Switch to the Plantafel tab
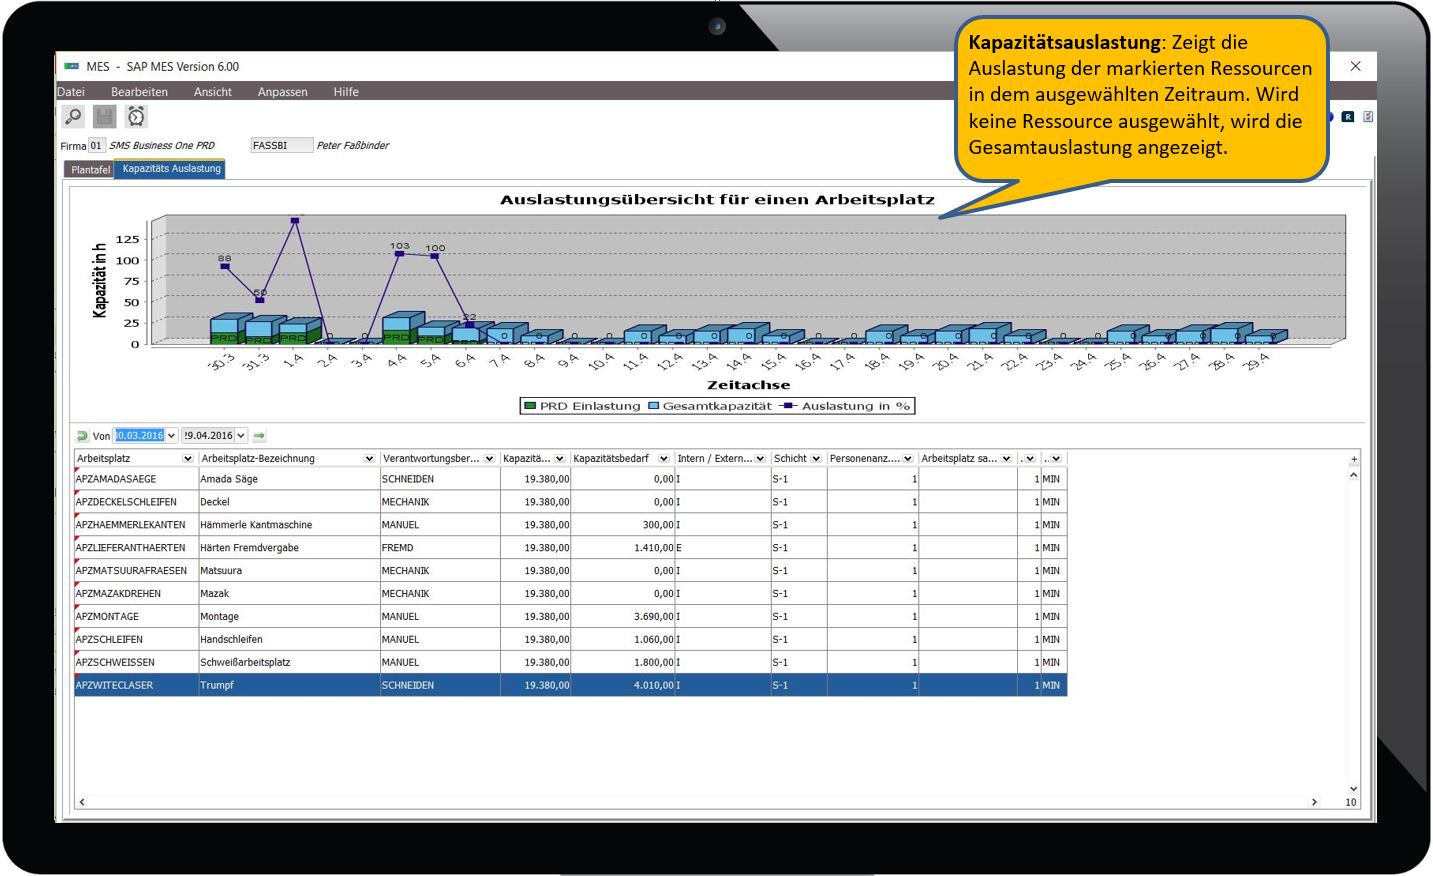 point(90,170)
